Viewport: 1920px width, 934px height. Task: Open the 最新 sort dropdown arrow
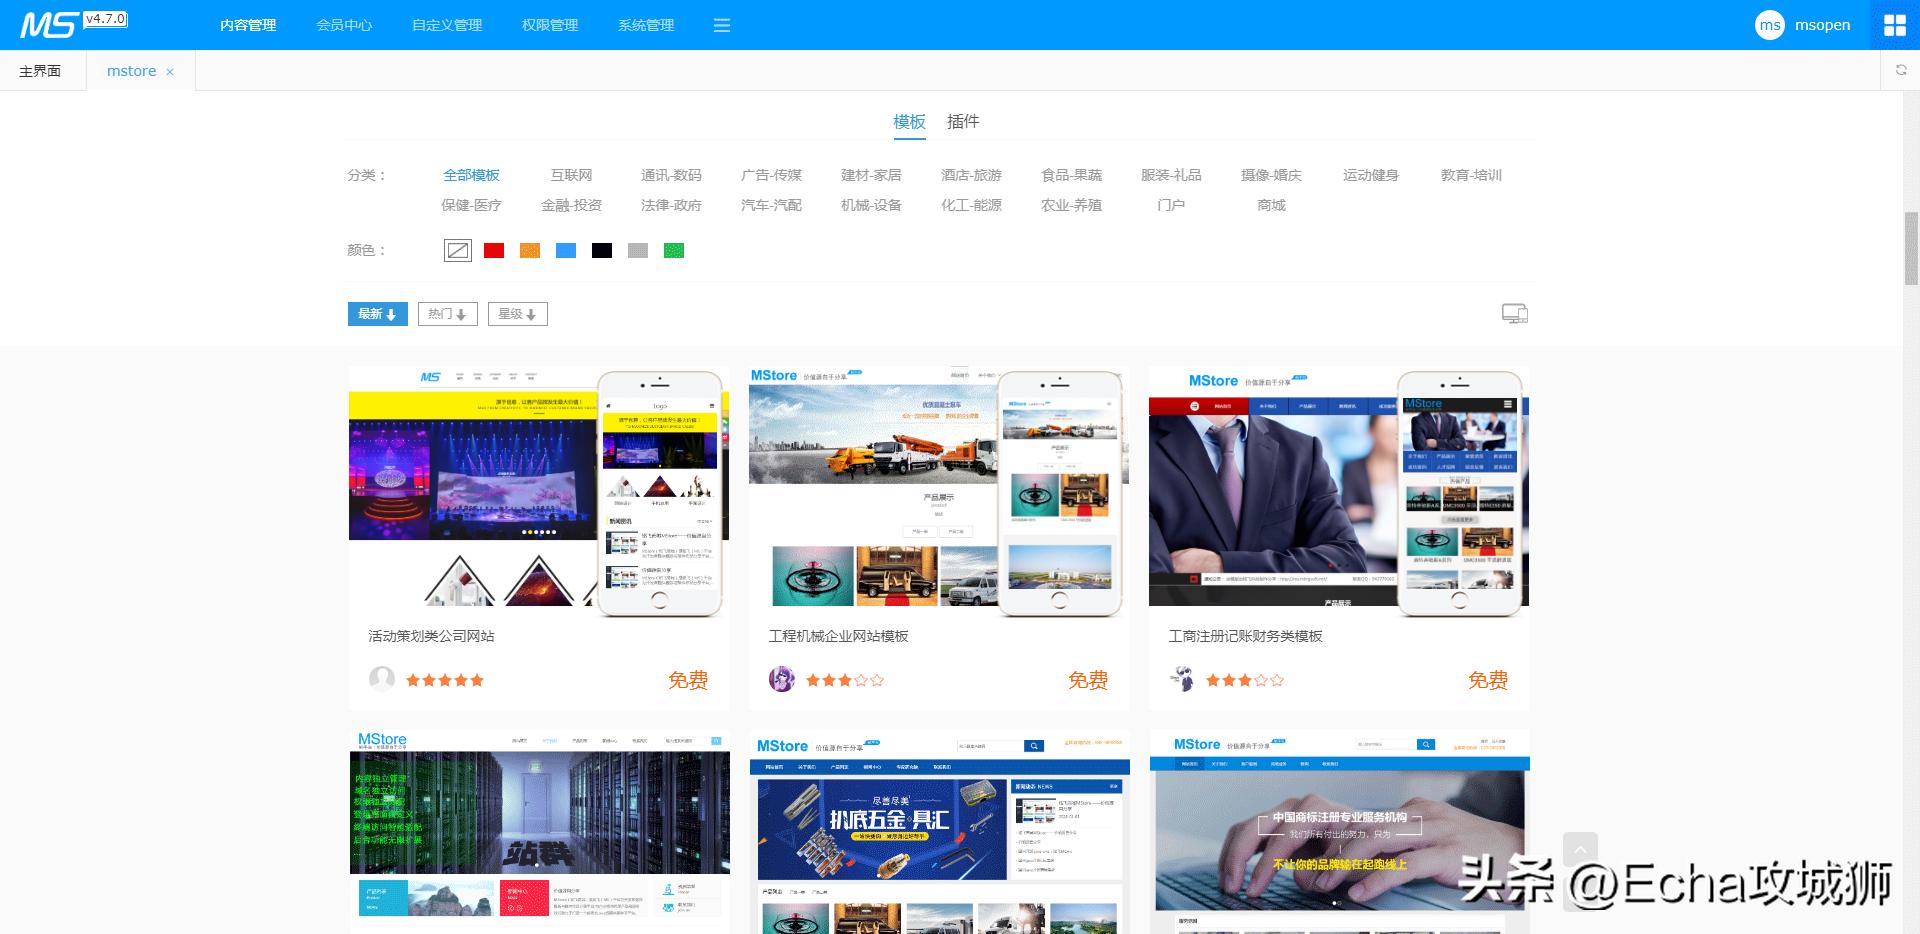tap(392, 313)
